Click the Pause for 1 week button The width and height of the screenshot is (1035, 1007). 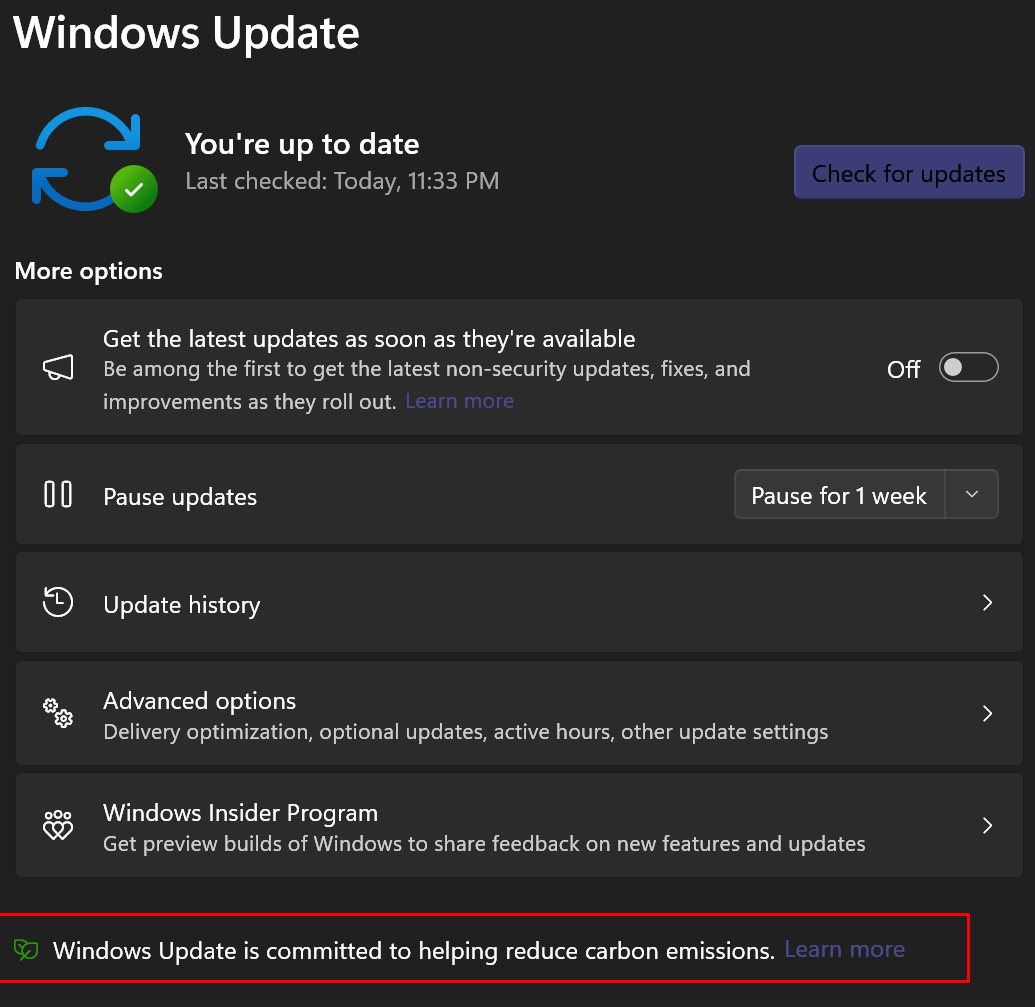(839, 495)
